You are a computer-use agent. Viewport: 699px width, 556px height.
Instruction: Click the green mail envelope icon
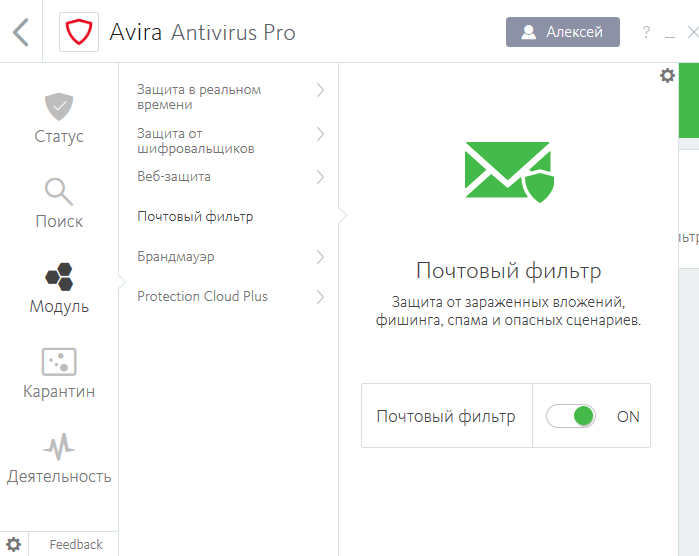(x=509, y=172)
